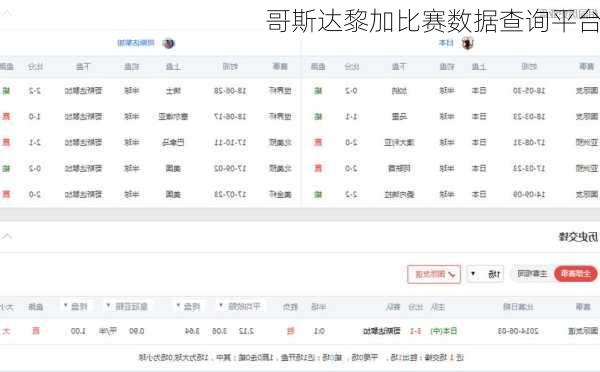Screen dimensions: 600x372
Task: Click the 2014-06-03 match date cell
Action: coord(518,331)
